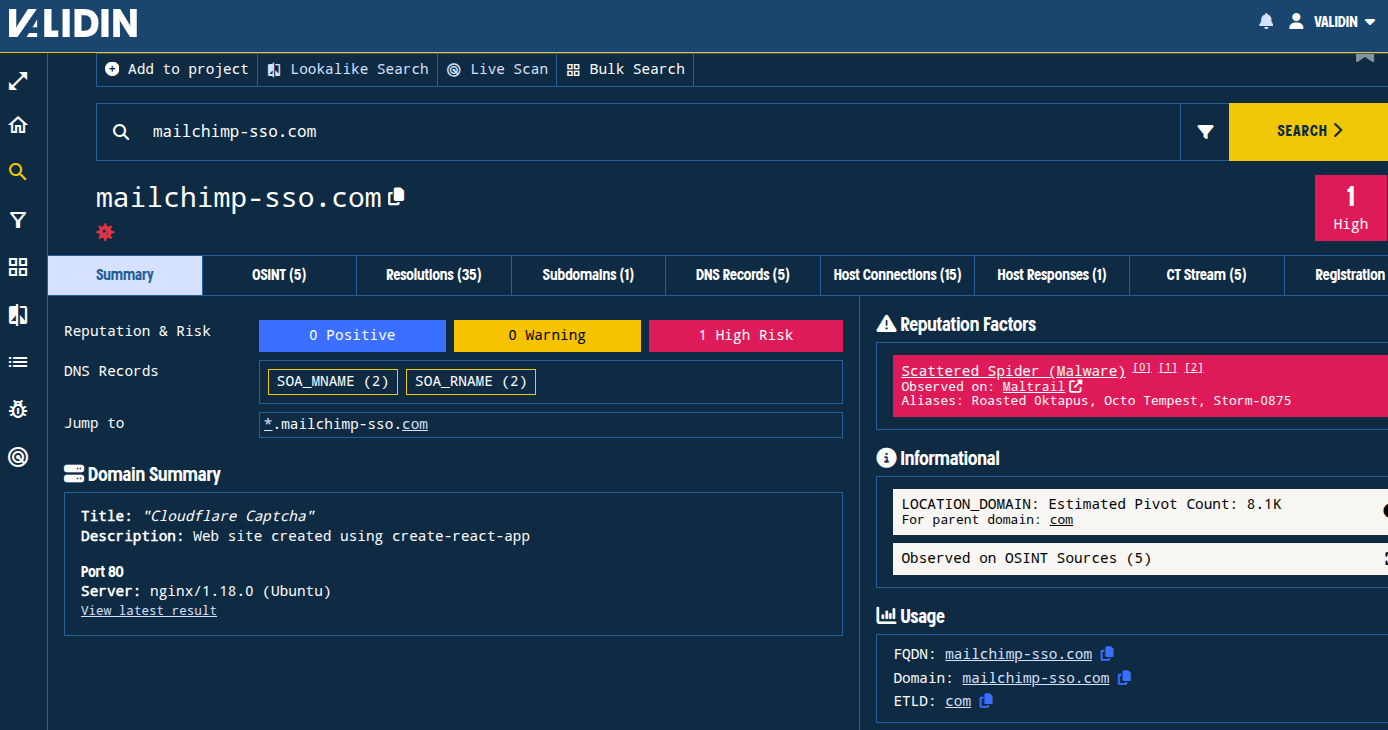This screenshot has width=1388, height=730.
Task: Open the Host Connections (15) tab
Action: pyautogui.click(x=897, y=275)
